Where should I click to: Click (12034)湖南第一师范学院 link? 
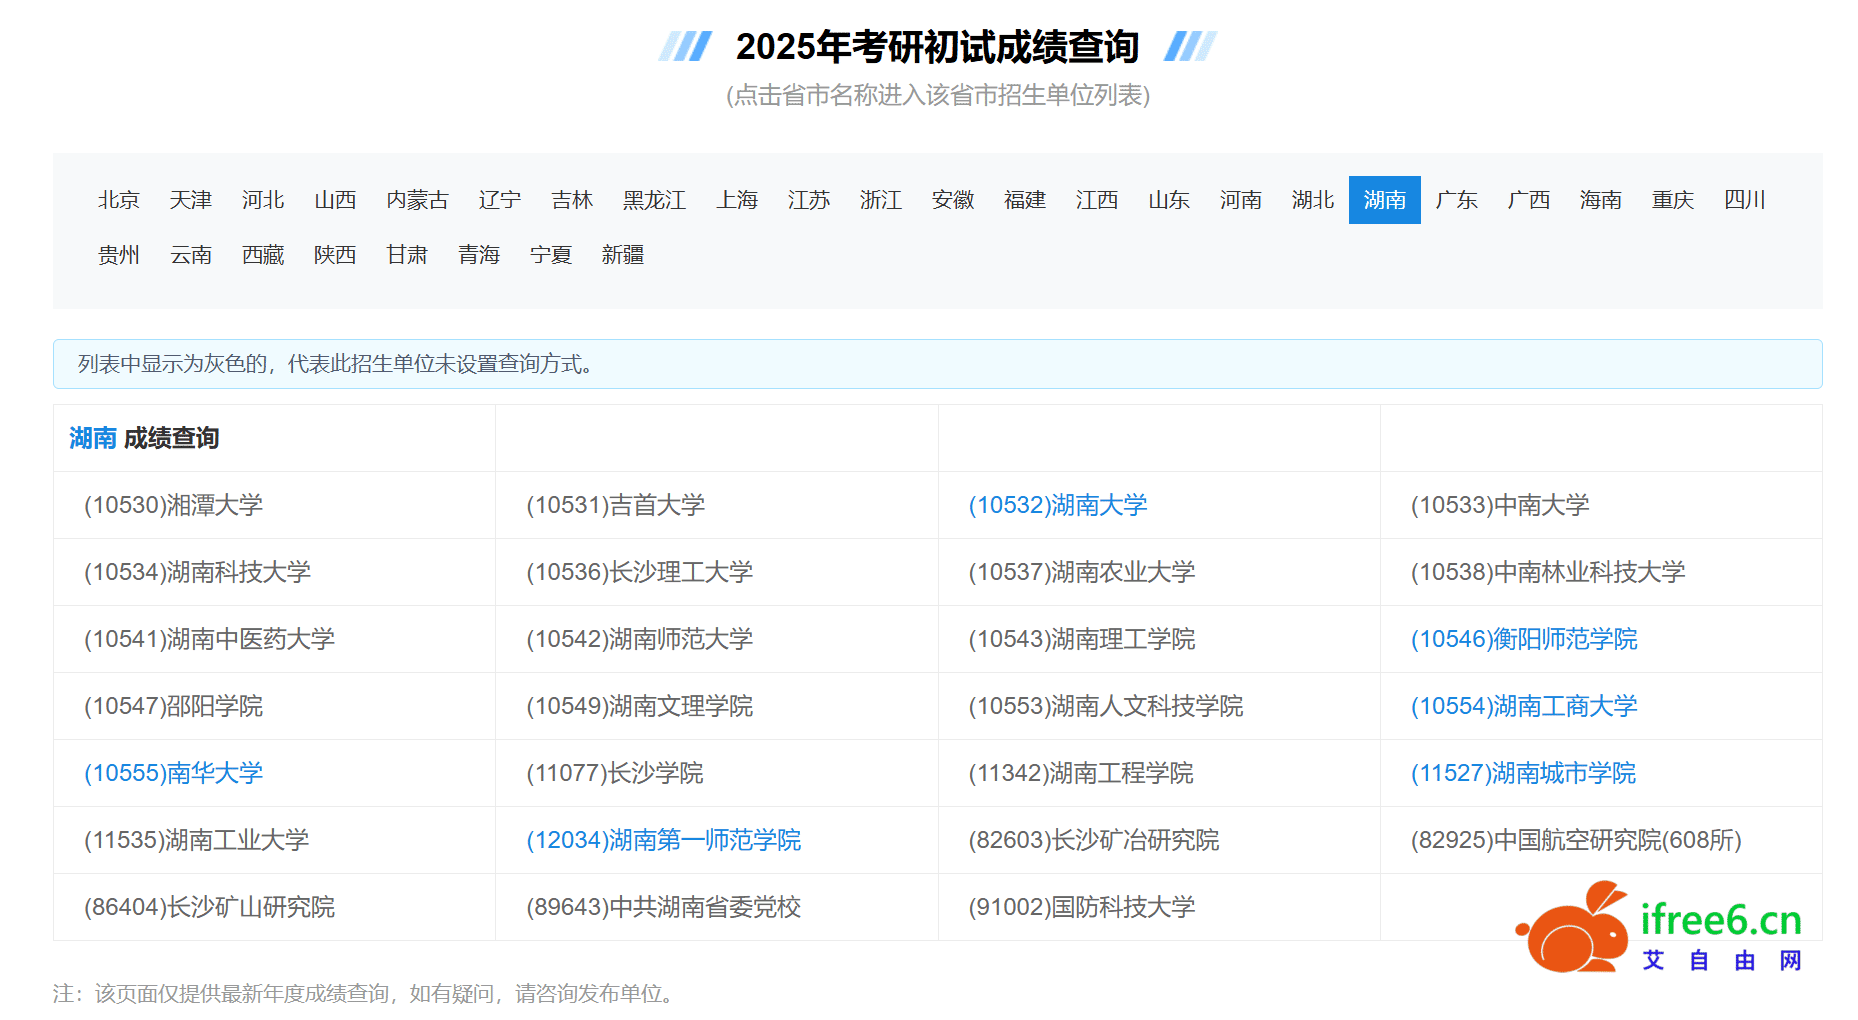[663, 840]
